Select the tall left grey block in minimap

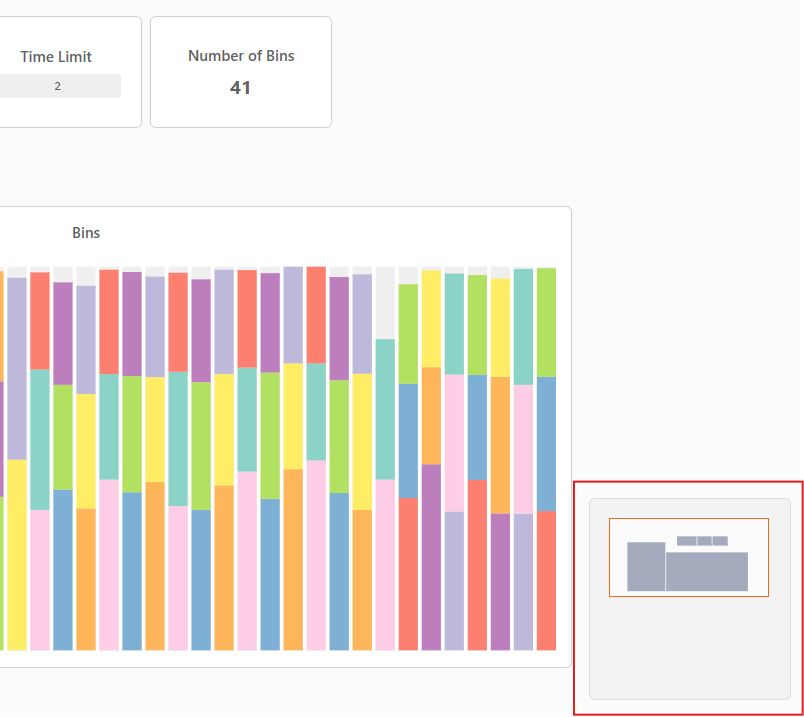(646, 566)
